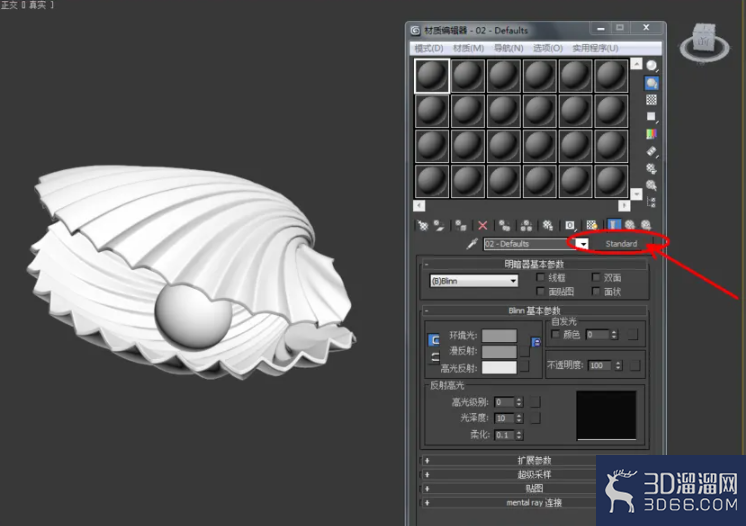This screenshot has height=526, width=746.
Task: Click the 高光级别 map button
Action: pyautogui.click(x=535, y=402)
